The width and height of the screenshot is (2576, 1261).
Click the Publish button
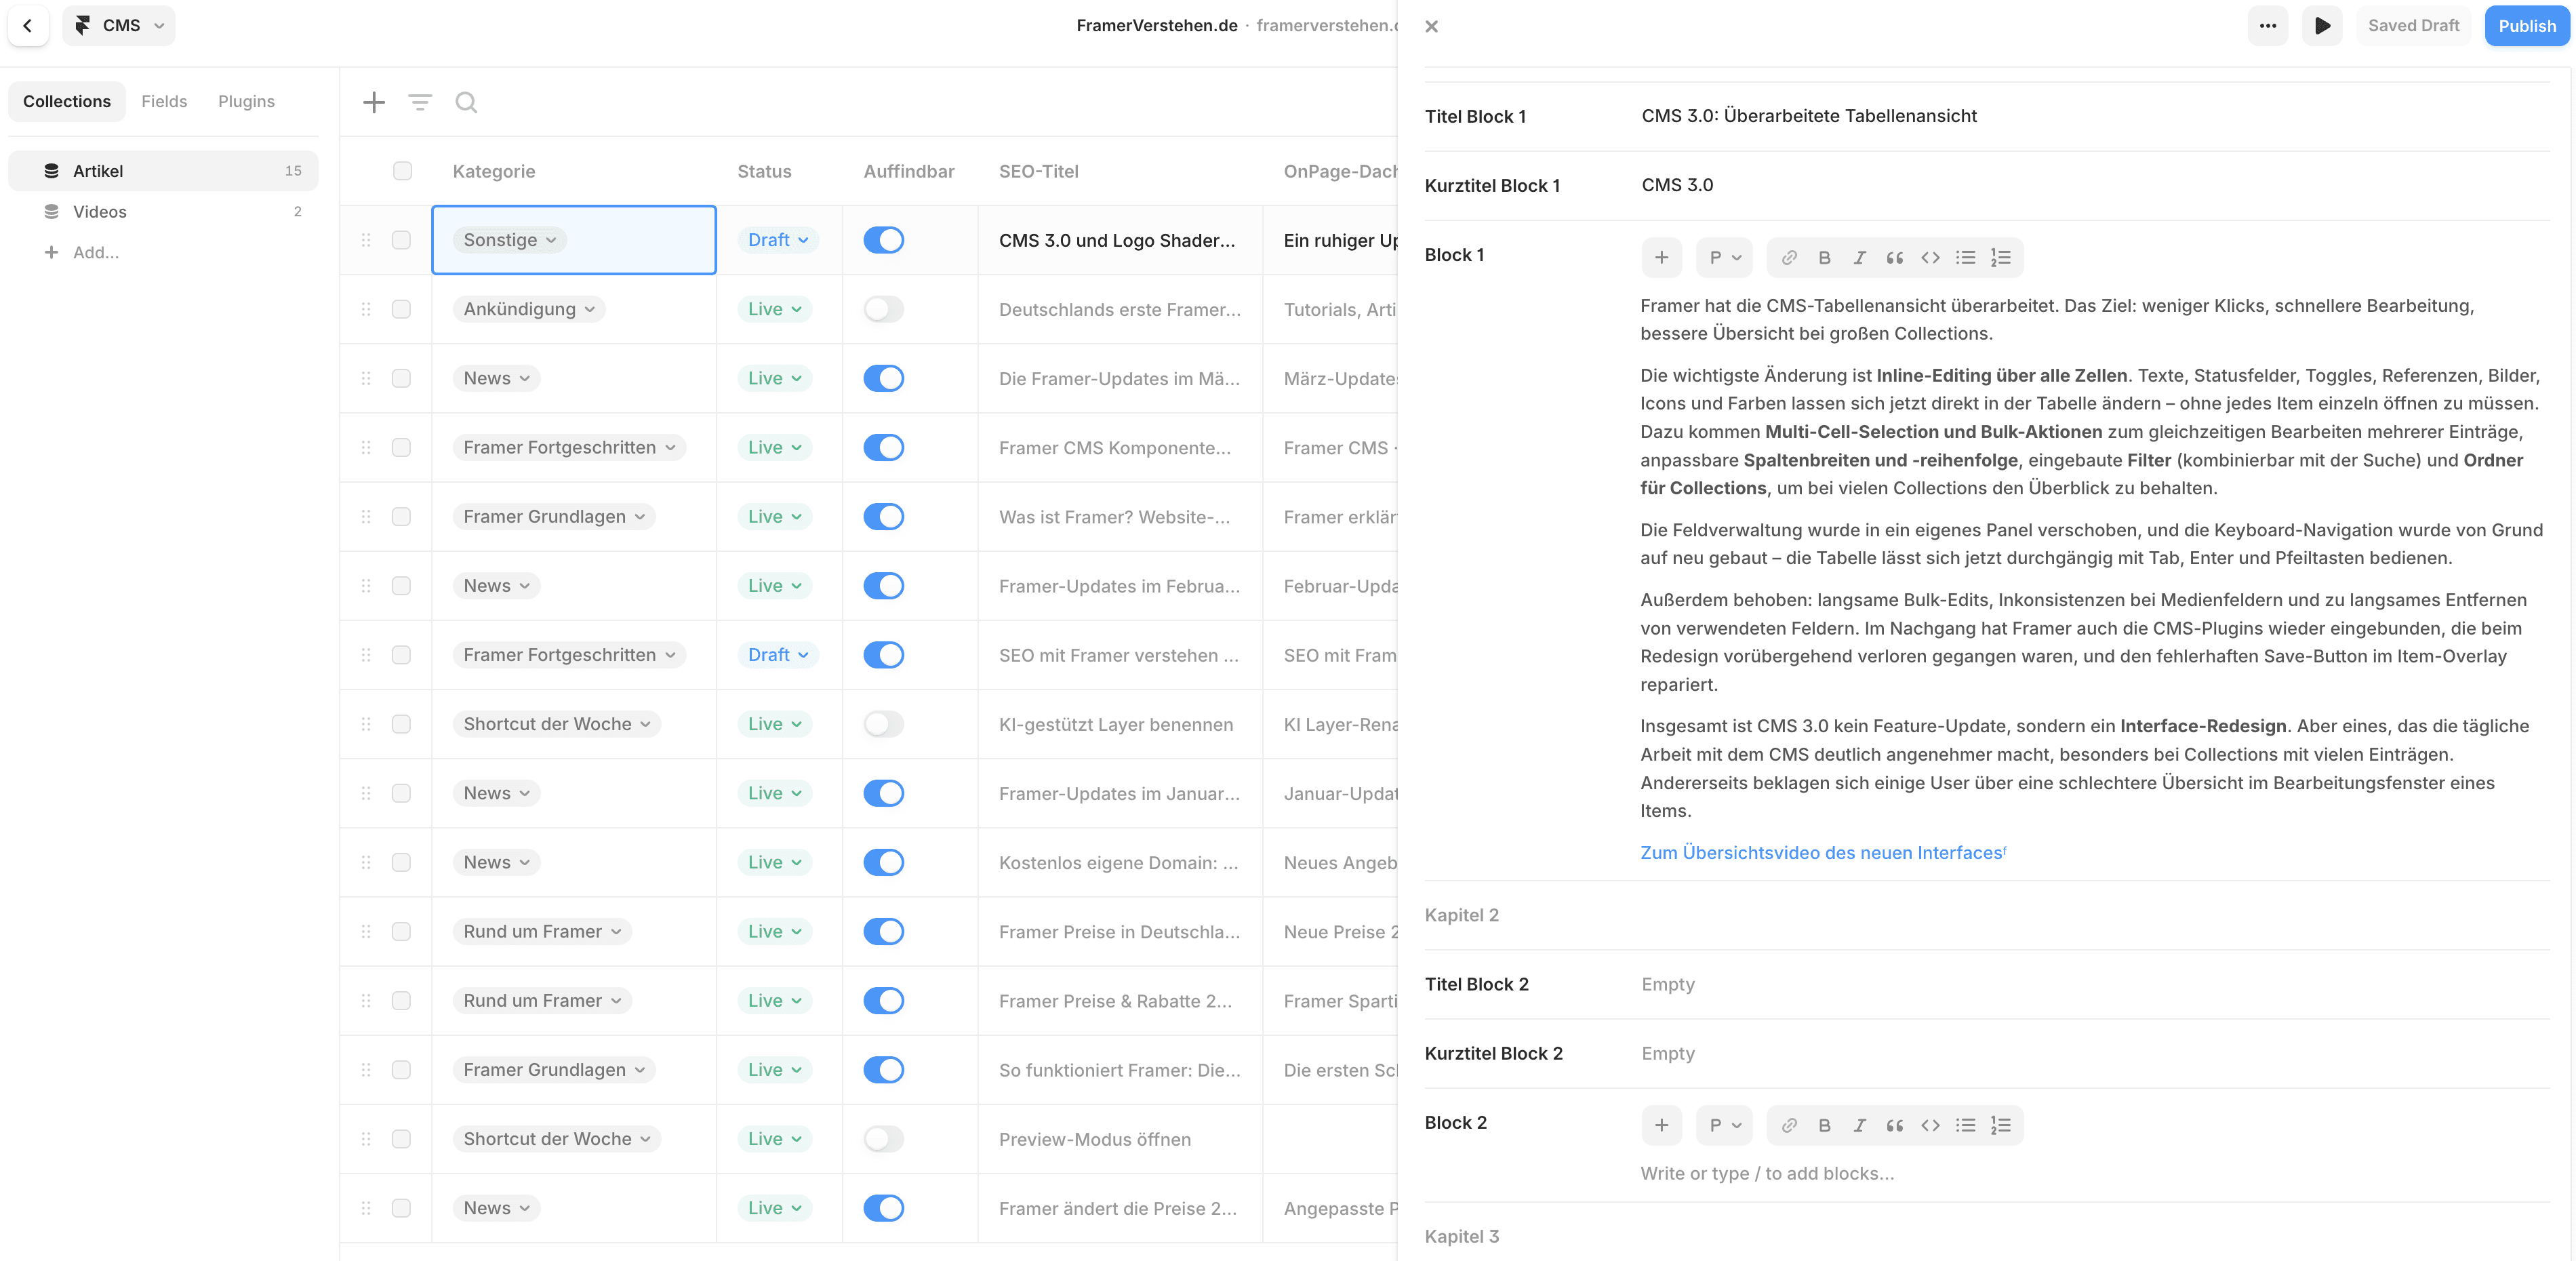tap(2527, 26)
